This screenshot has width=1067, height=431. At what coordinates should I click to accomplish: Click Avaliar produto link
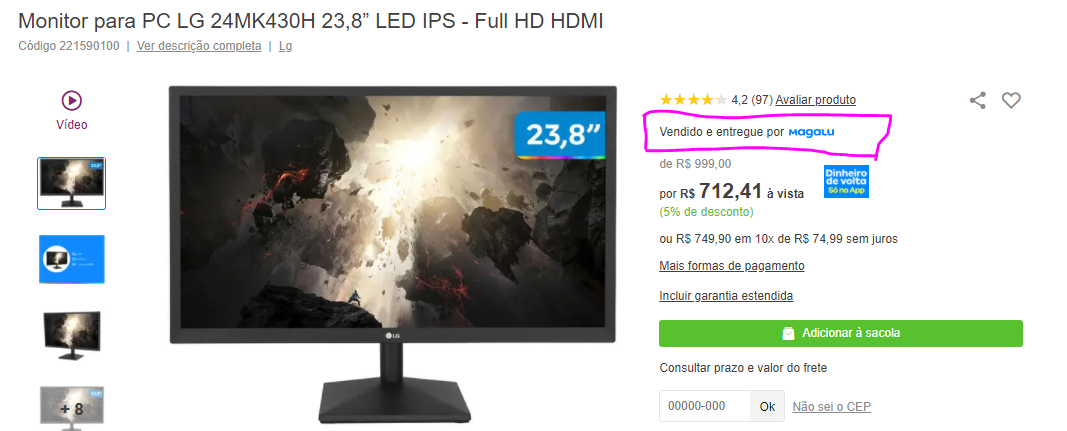(815, 100)
